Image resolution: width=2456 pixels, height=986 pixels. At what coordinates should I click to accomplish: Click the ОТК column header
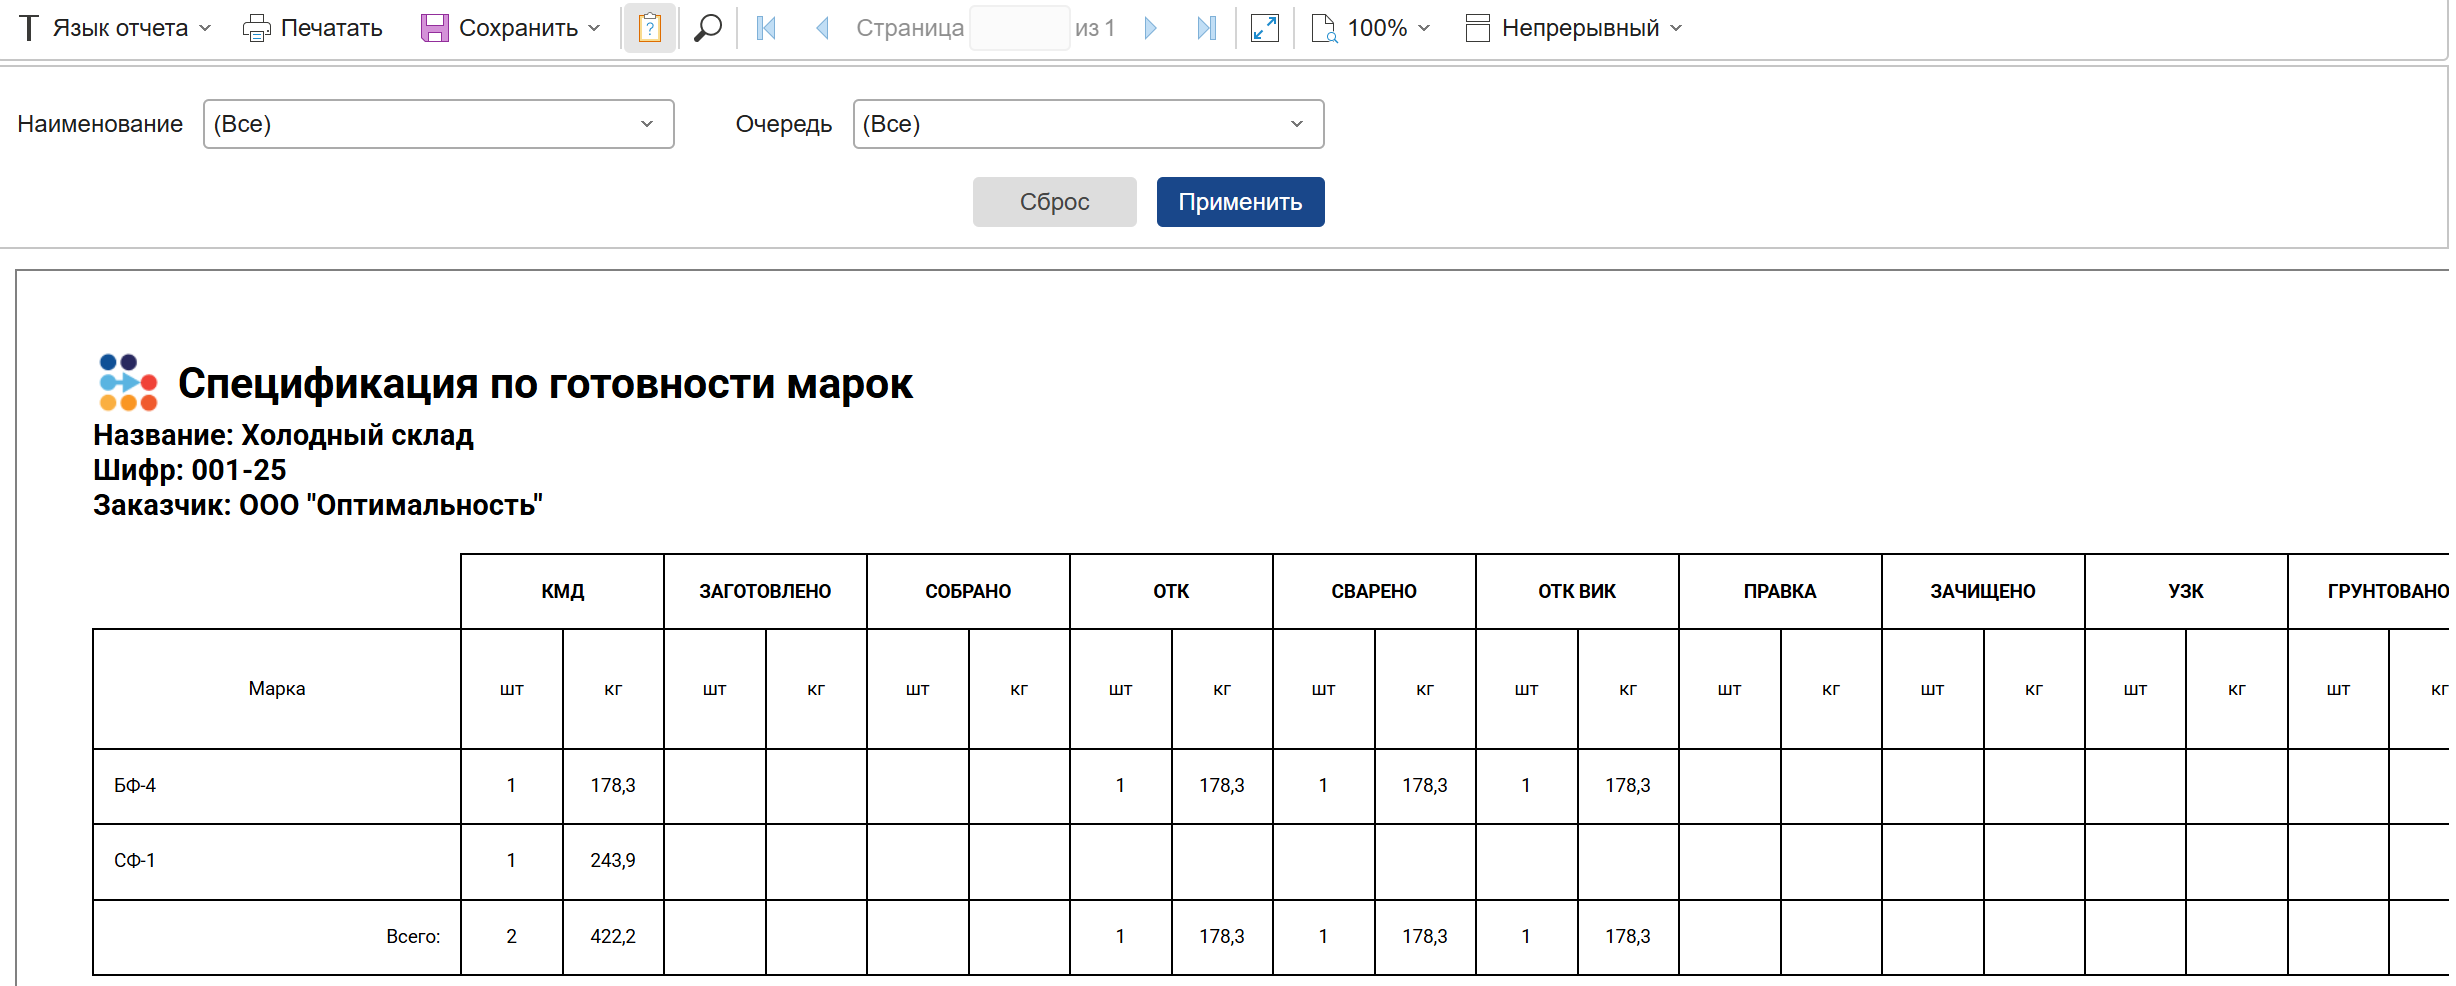(1172, 591)
